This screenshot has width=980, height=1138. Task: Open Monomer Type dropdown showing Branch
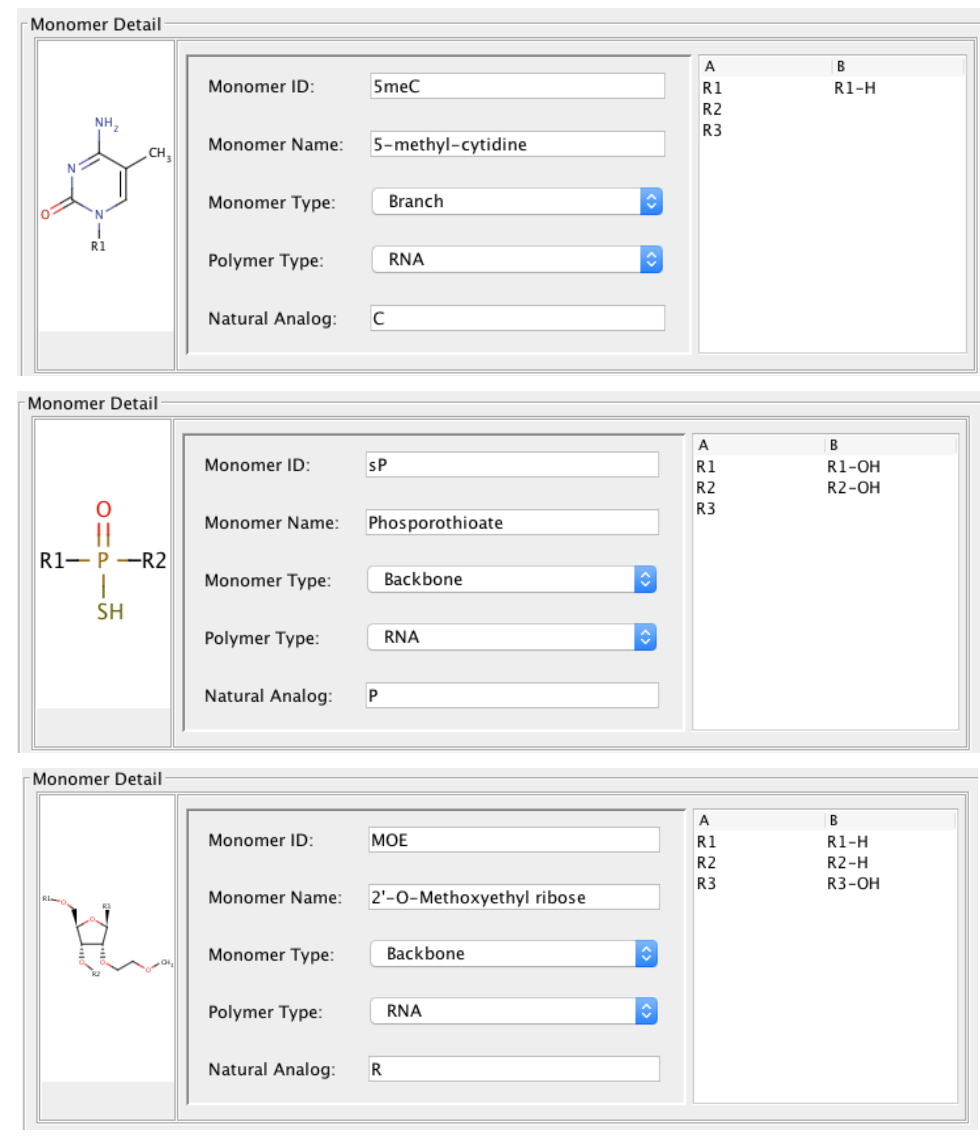(x=517, y=201)
